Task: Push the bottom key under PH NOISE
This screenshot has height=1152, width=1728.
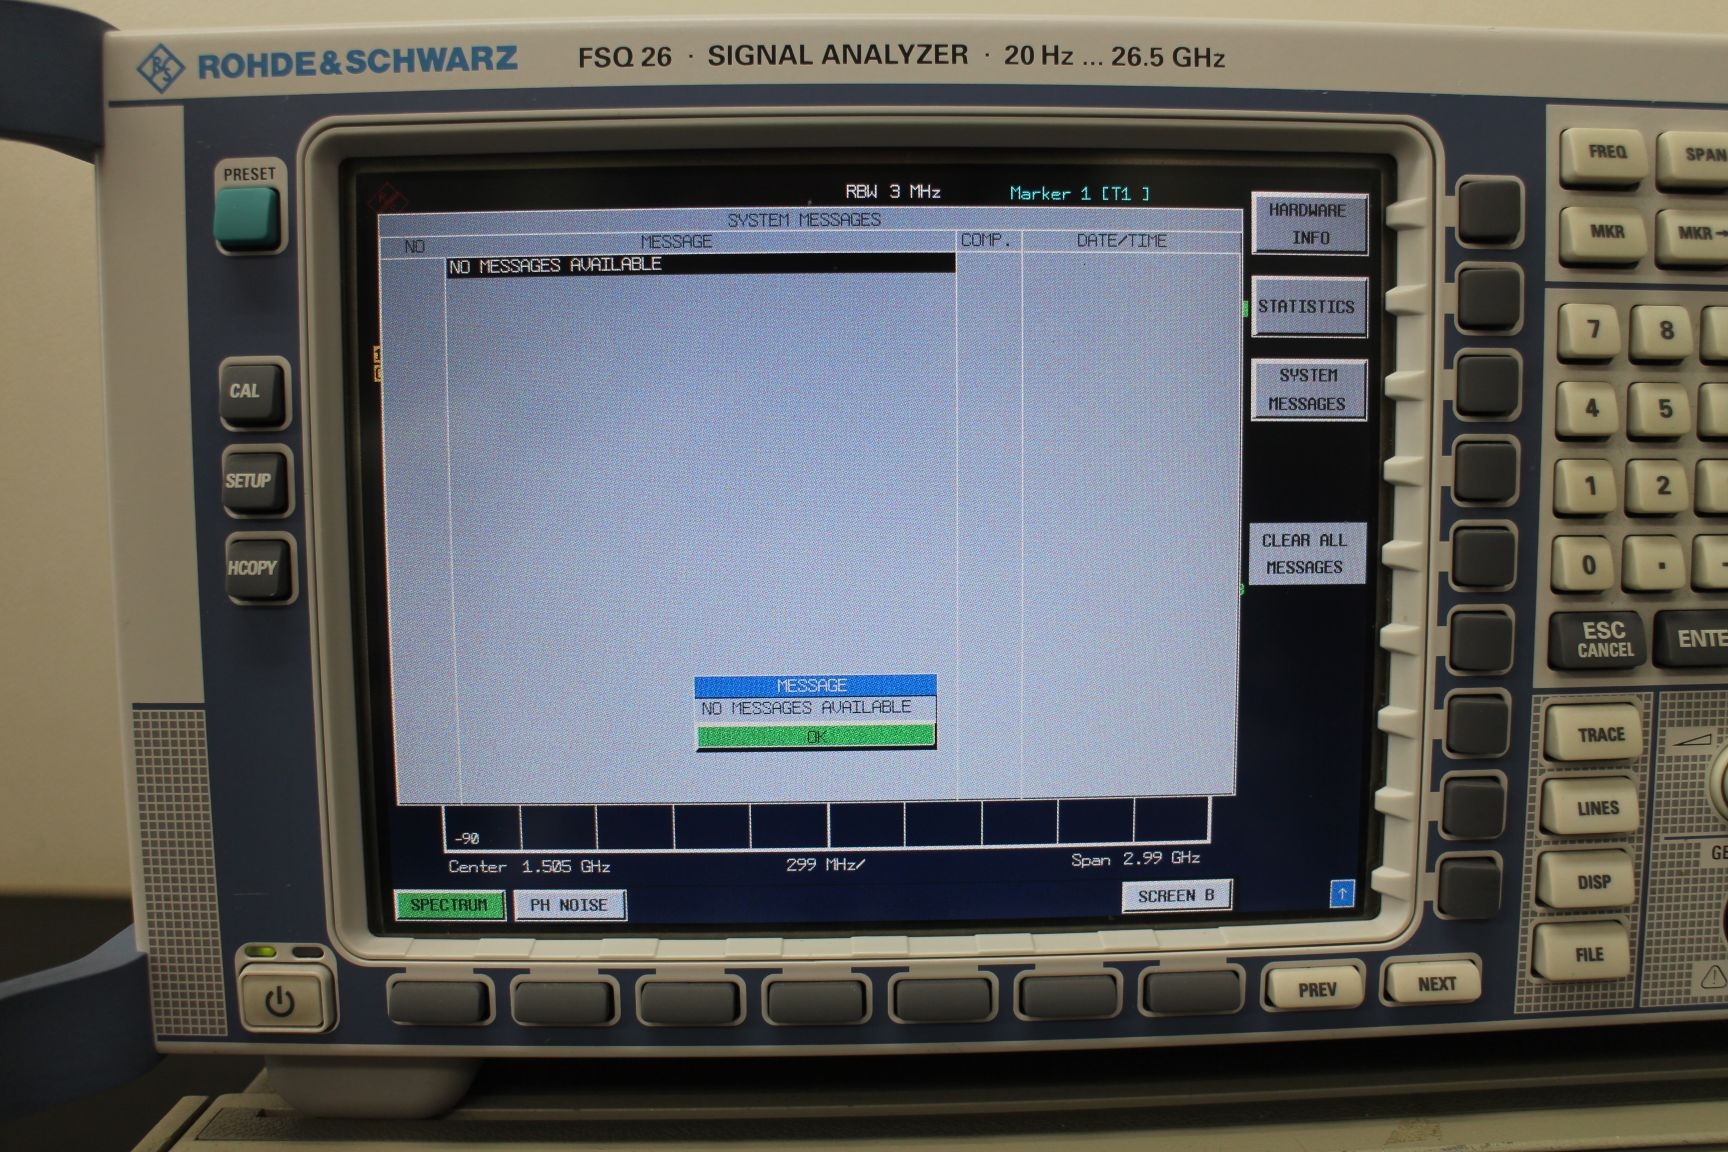Action: tap(563, 1001)
